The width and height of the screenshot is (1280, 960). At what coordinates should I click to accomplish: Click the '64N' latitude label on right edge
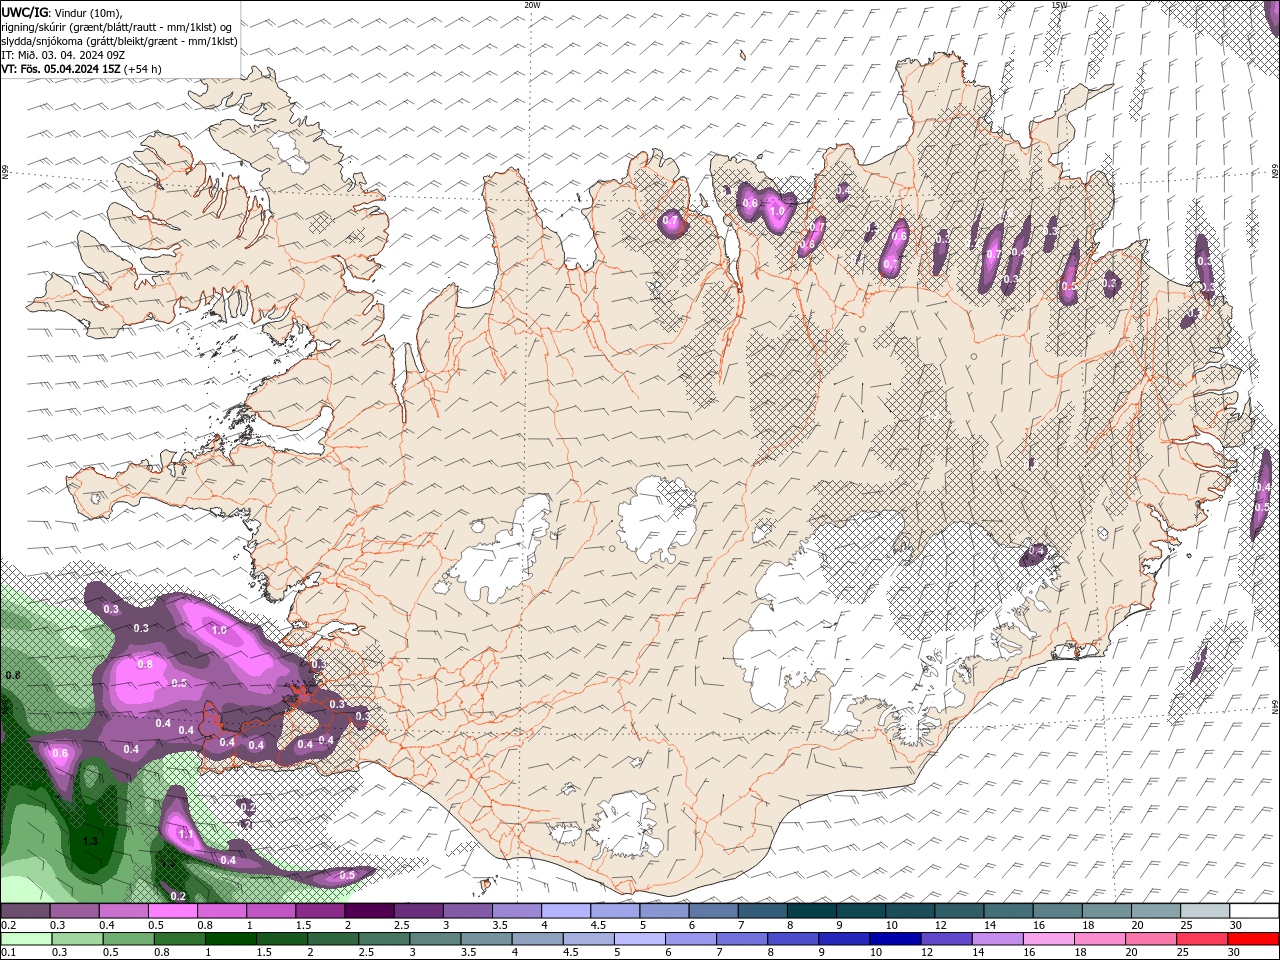(x=1275, y=706)
